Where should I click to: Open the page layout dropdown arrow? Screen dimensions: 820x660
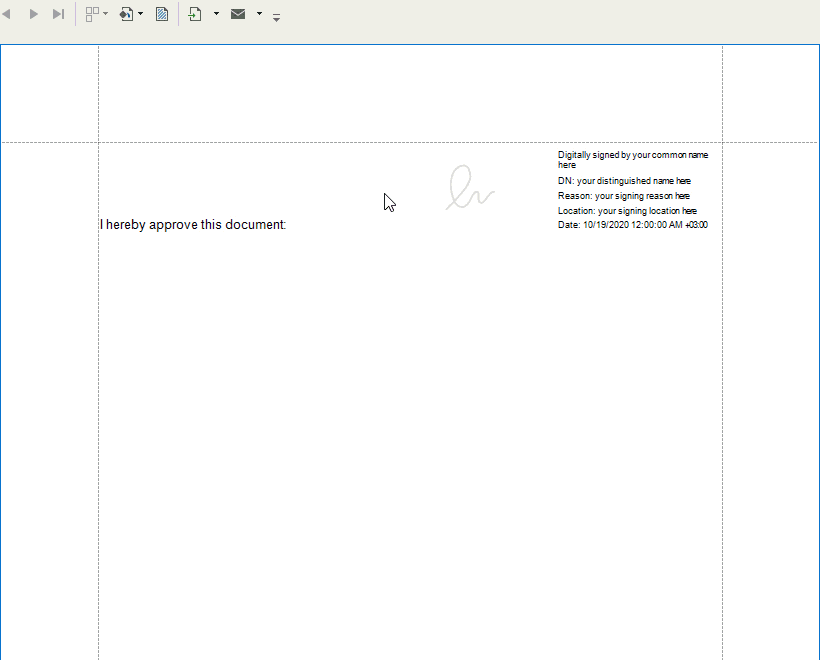click(104, 14)
